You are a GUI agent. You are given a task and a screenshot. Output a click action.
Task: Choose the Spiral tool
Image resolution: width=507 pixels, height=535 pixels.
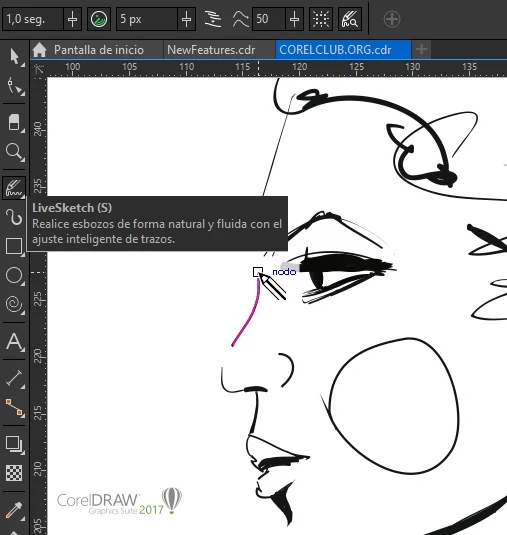click(x=14, y=304)
